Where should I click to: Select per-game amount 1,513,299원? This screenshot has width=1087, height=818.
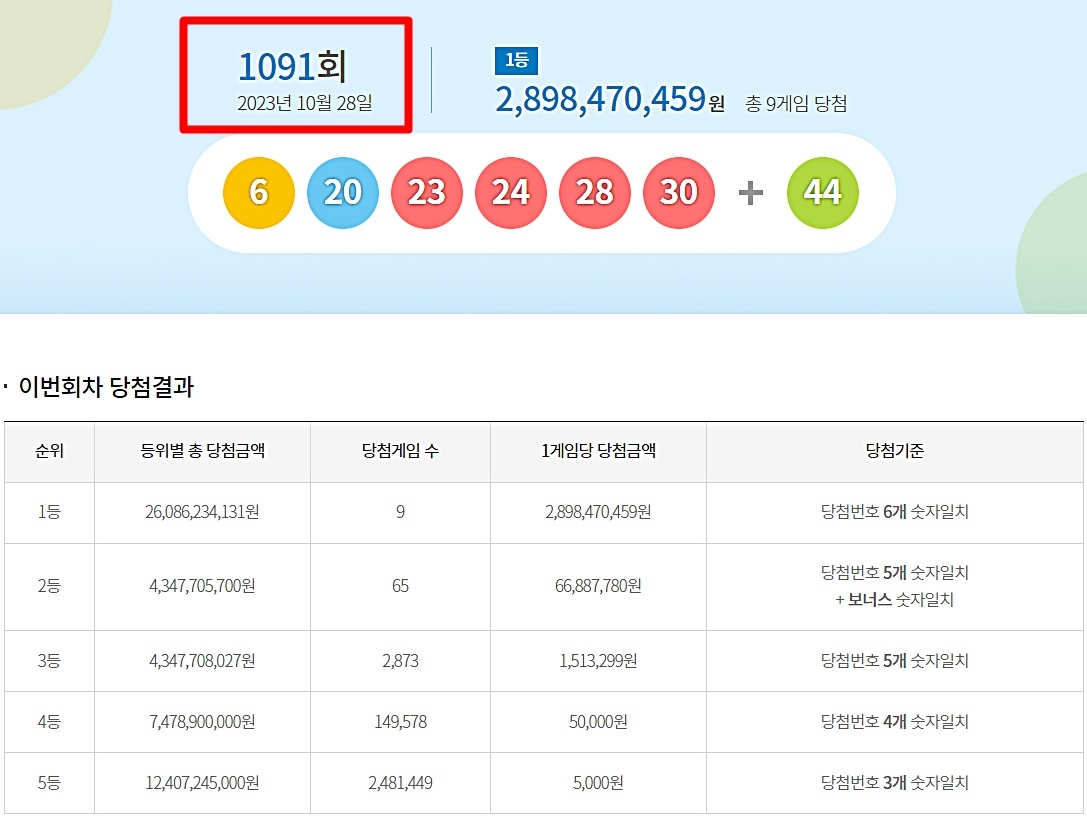point(598,661)
